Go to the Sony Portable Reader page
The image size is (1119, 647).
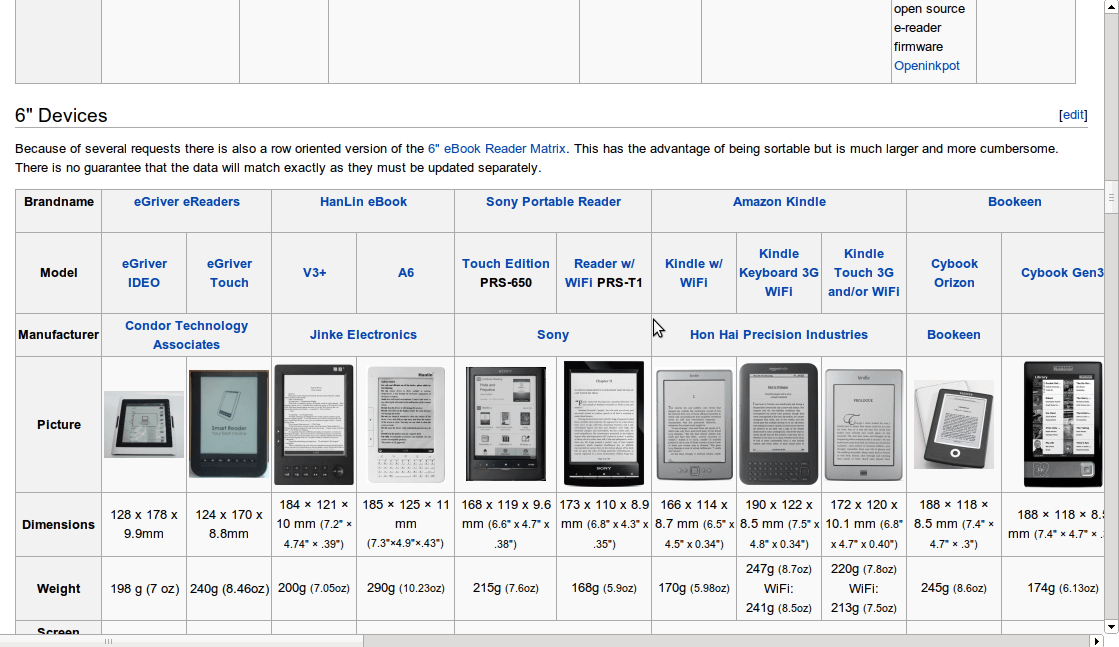coord(553,202)
